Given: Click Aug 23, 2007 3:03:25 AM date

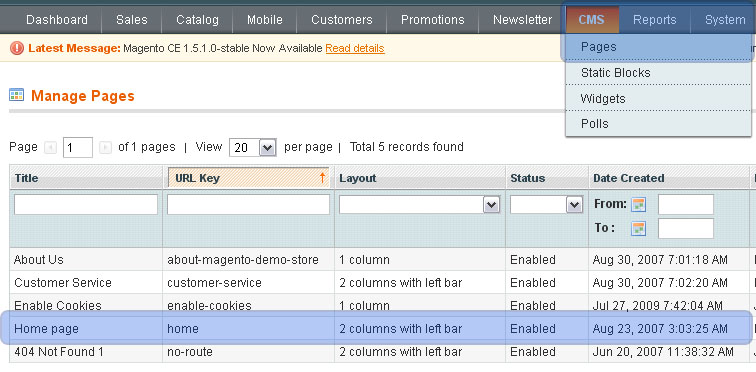Looking at the screenshot, I should pyautogui.click(x=660, y=329).
